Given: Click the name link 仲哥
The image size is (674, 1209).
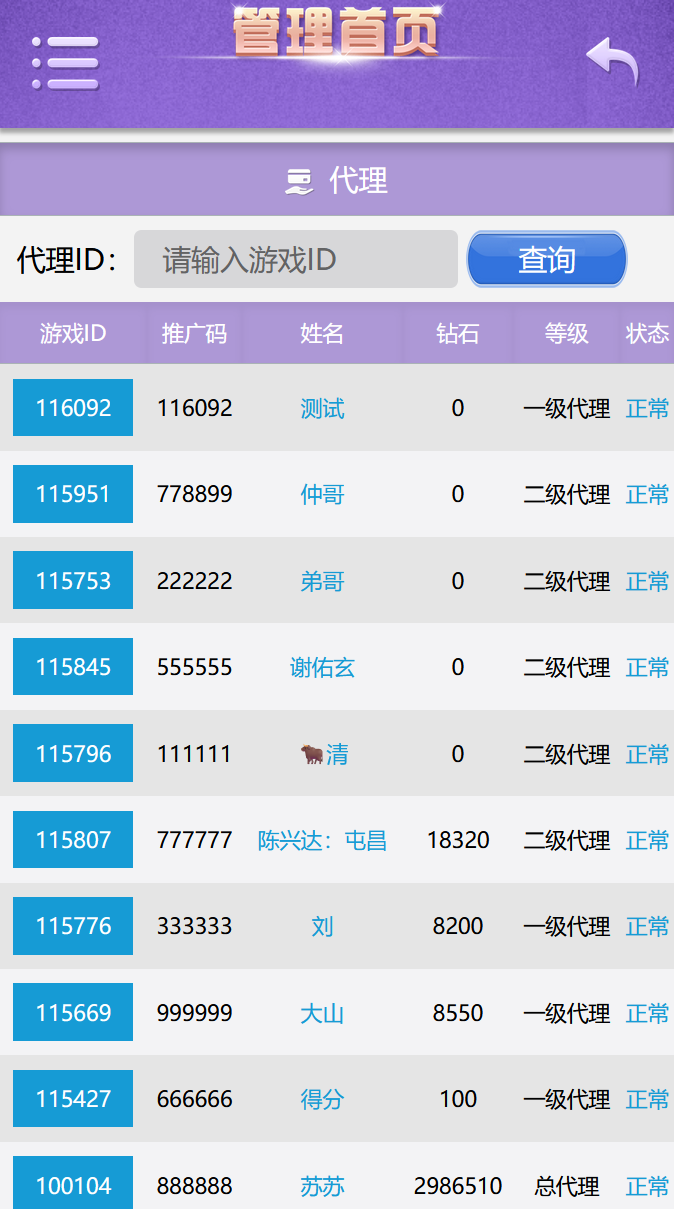Looking at the screenshot, I should [x=322, y=494].
